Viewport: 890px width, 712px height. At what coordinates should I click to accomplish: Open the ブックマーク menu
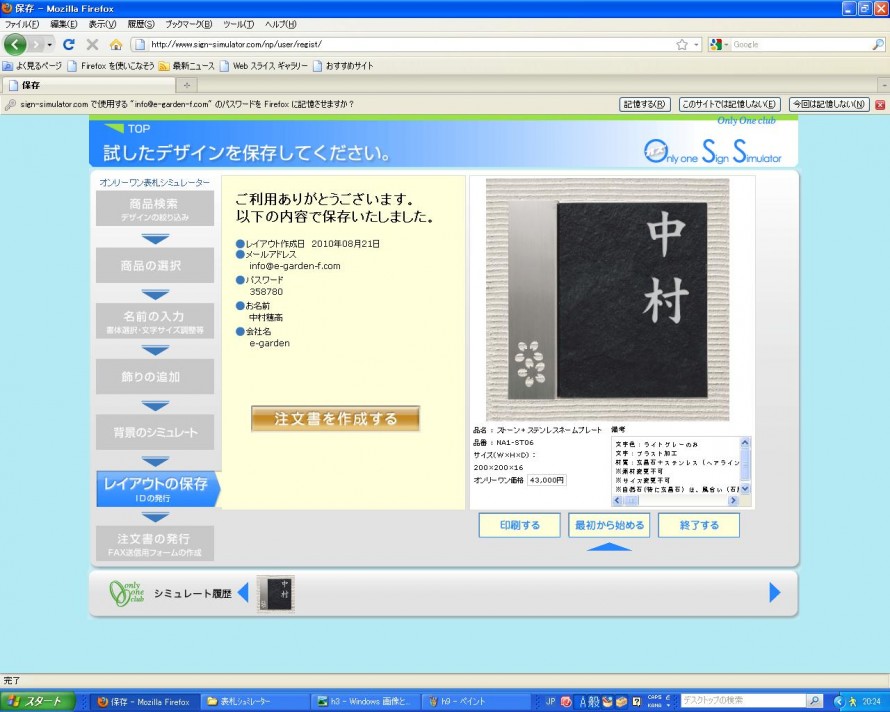188,24
